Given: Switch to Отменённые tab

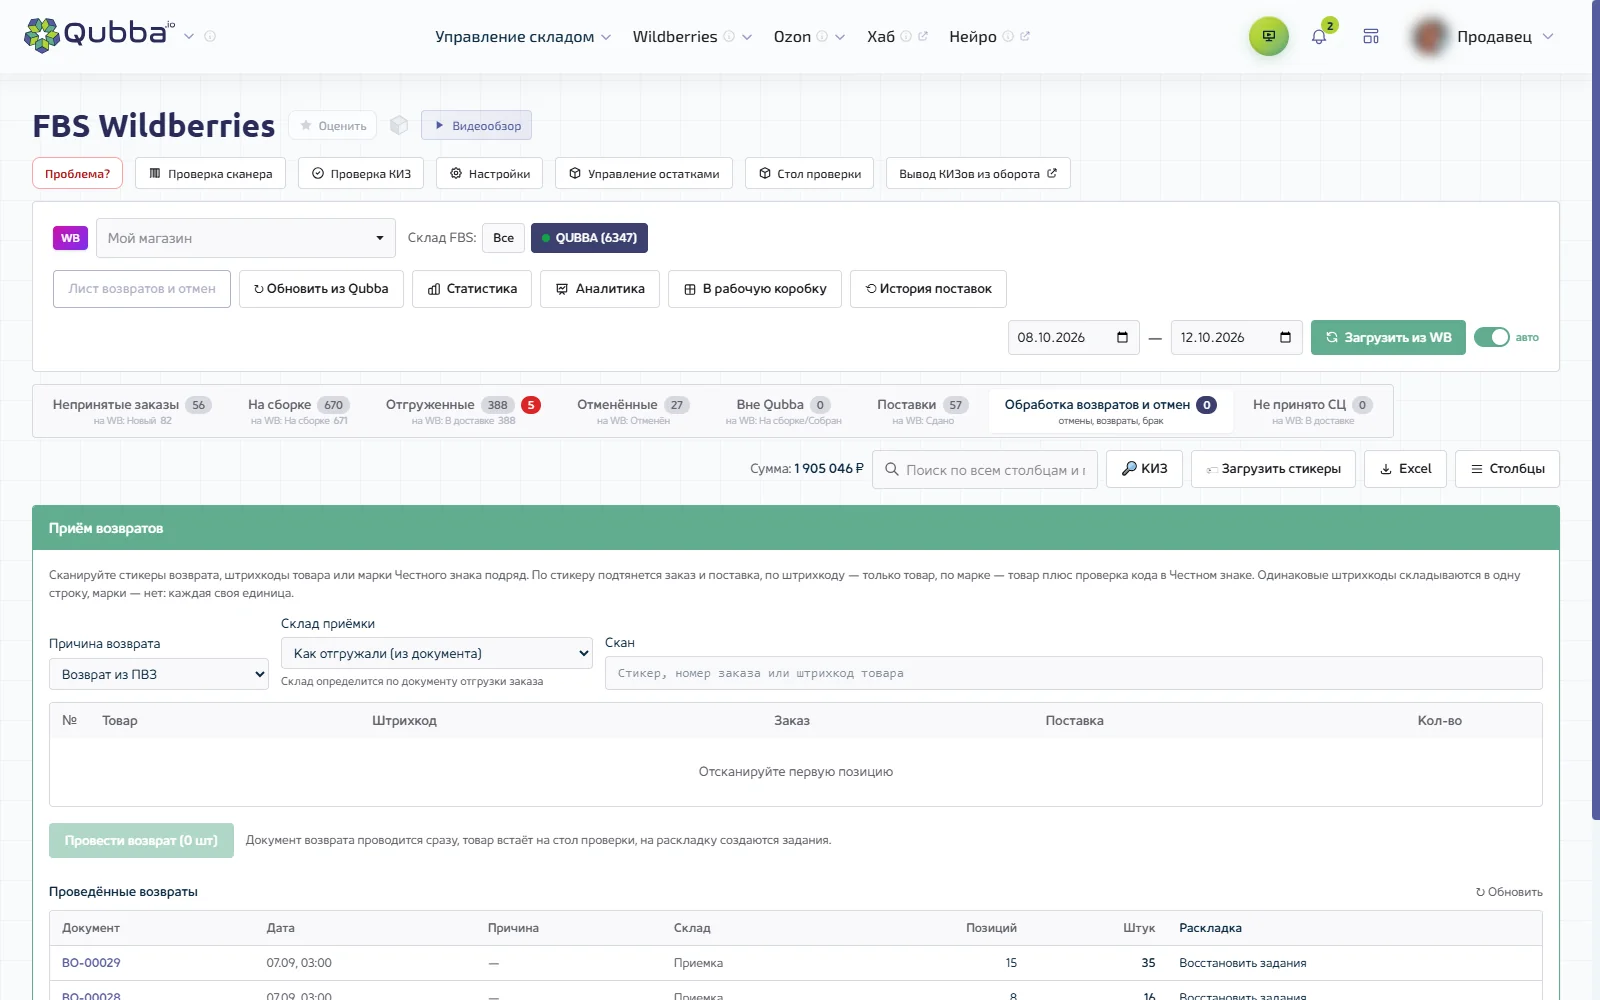Looking at the screenshot, I should [x=633, y=411].
